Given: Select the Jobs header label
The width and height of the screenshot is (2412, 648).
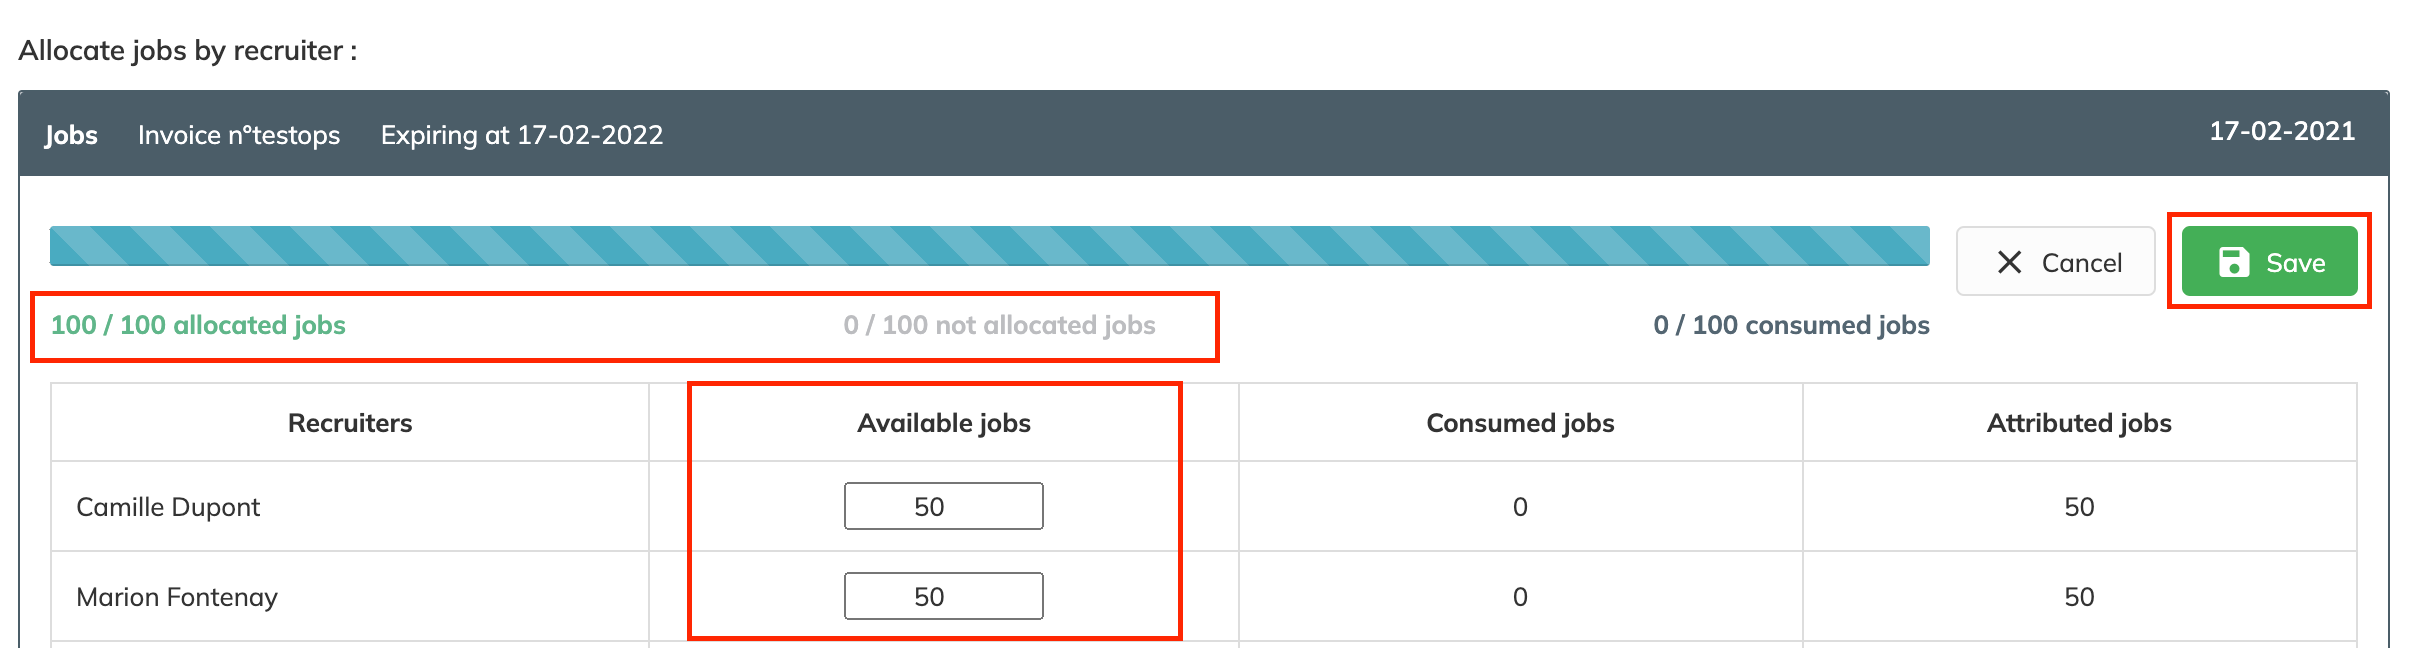Looking at the screenshot, I should point(71,135).
